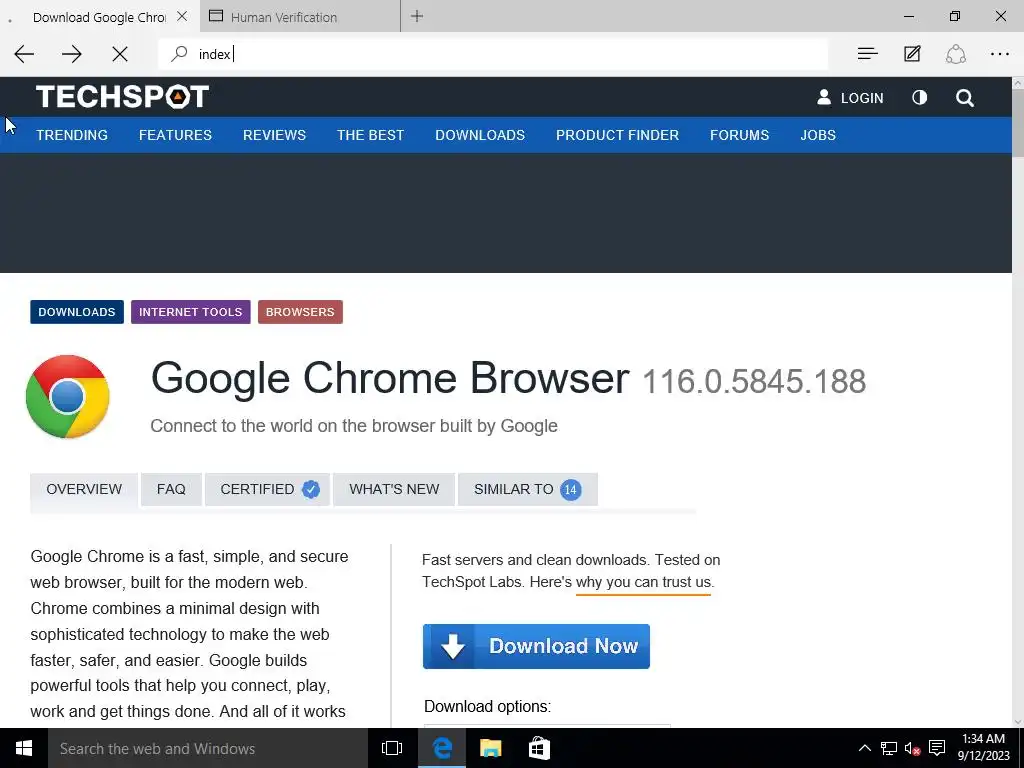Open the Make a Web Note icon
This screenshot has width=1024, height=768.
tap(912, 54)
